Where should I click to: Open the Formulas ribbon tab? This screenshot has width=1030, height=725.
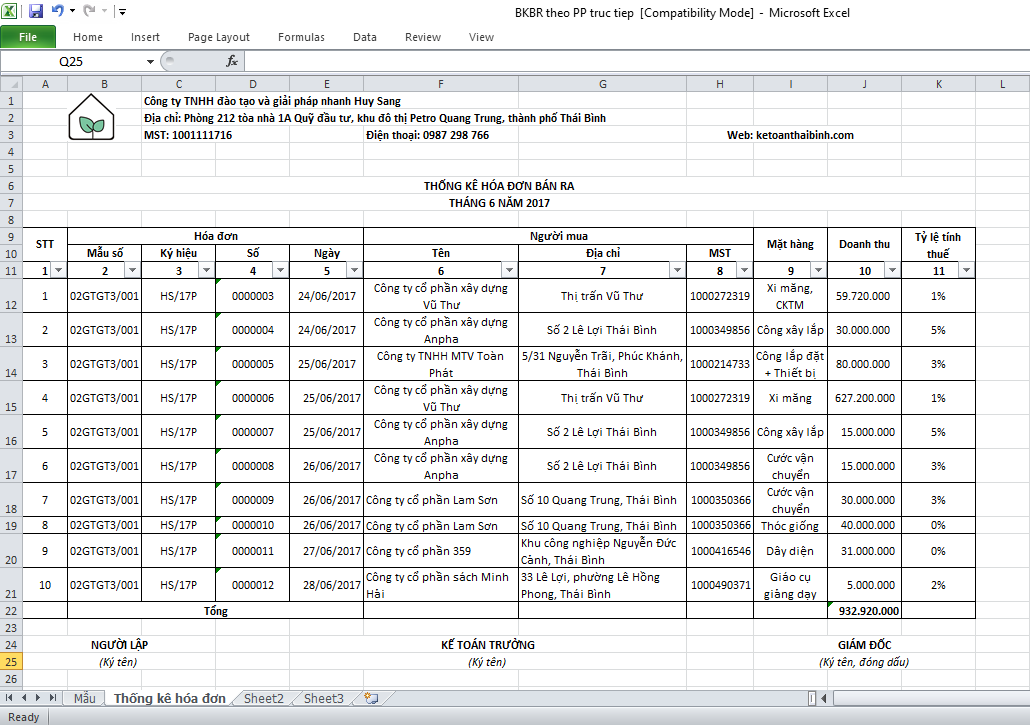point(301,37)
